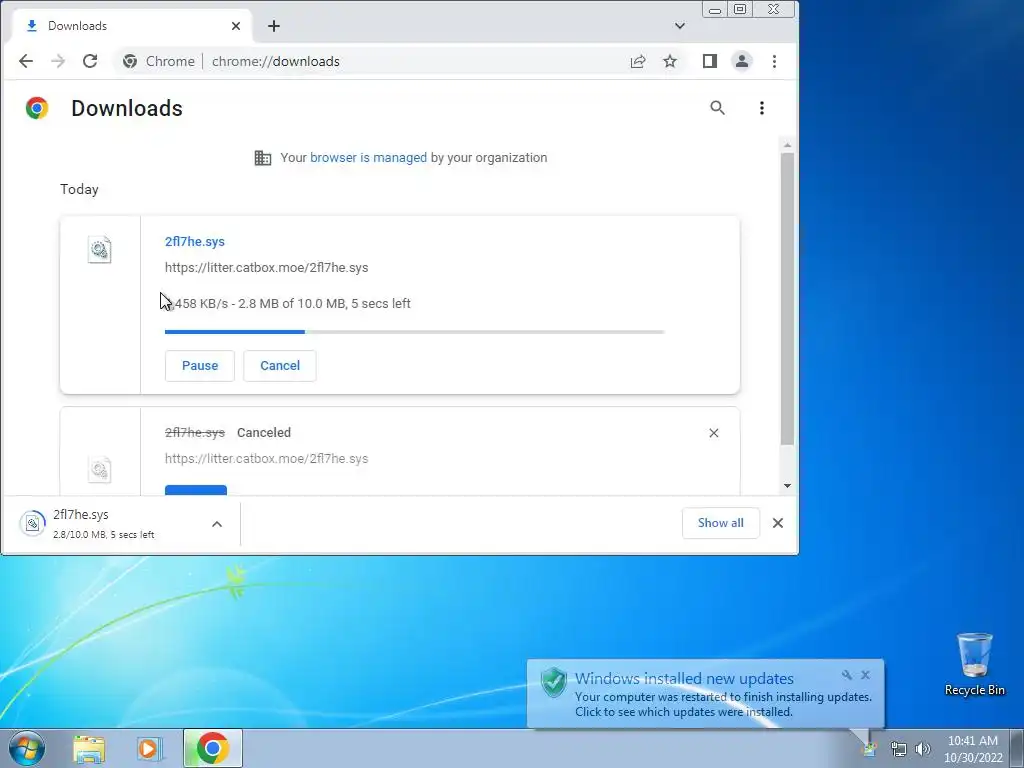Dismiss the Windows updates balloon notification
1024x768 pixels.
click(865, 675)
